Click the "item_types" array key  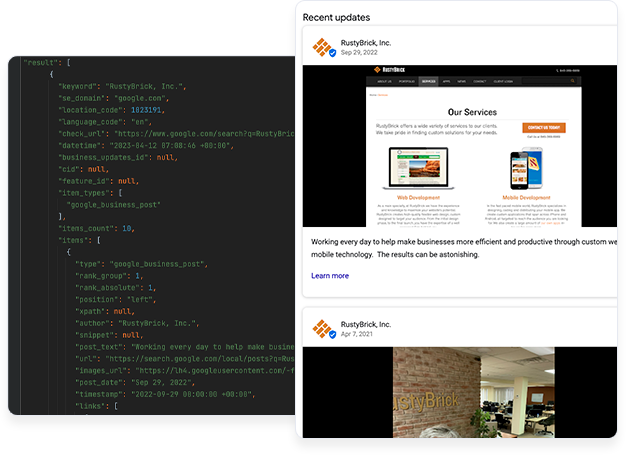[84, 193]
